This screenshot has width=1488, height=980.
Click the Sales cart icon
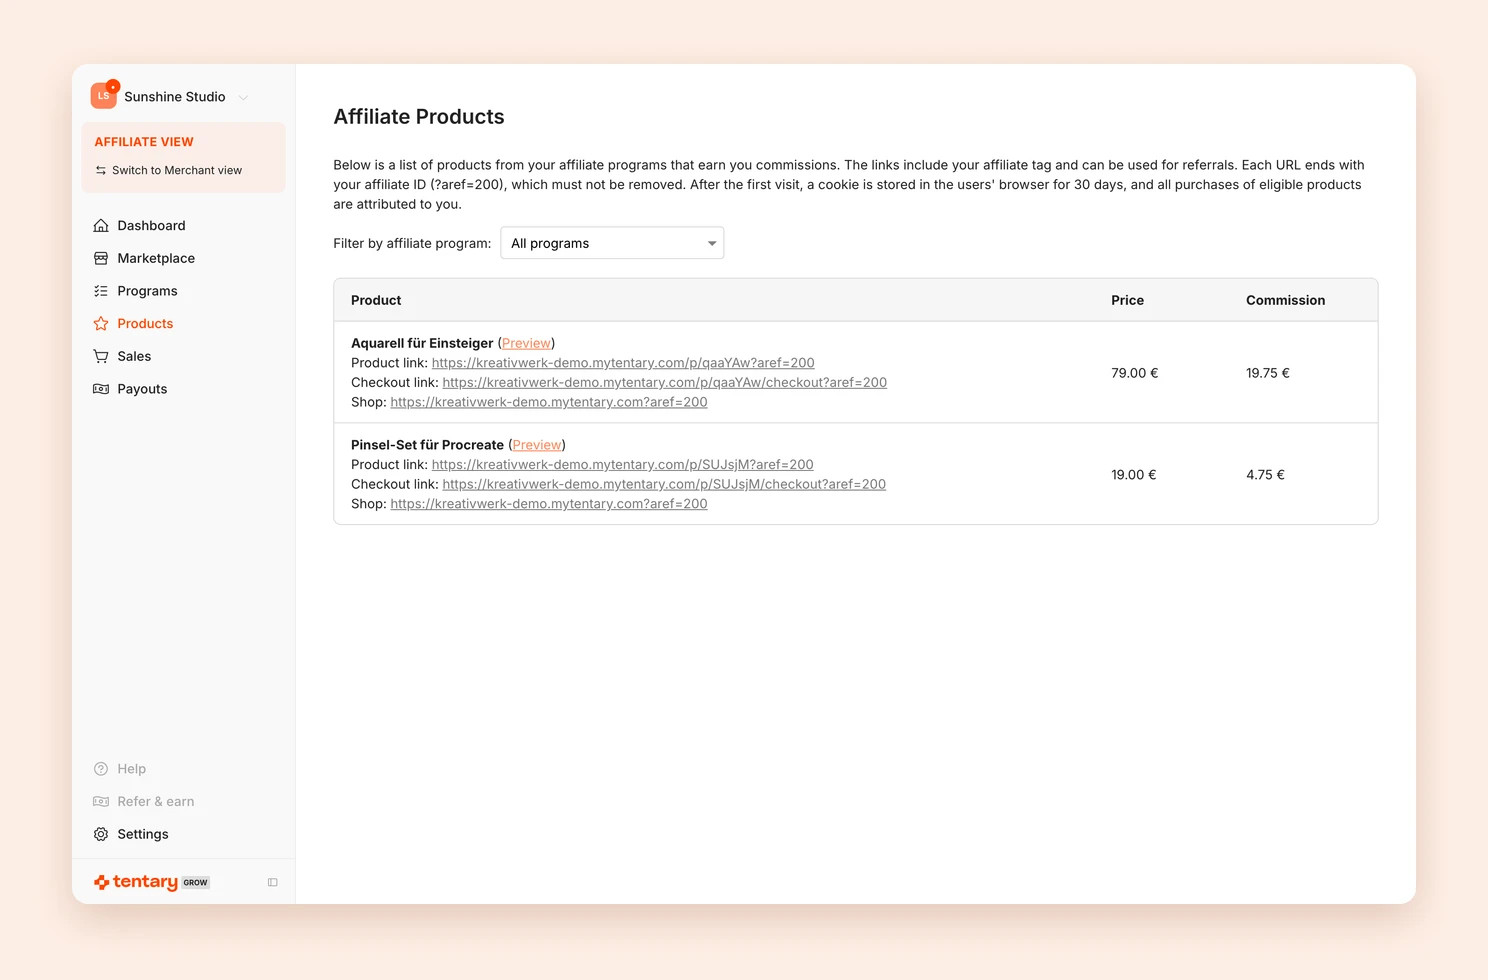pos(101,356)
